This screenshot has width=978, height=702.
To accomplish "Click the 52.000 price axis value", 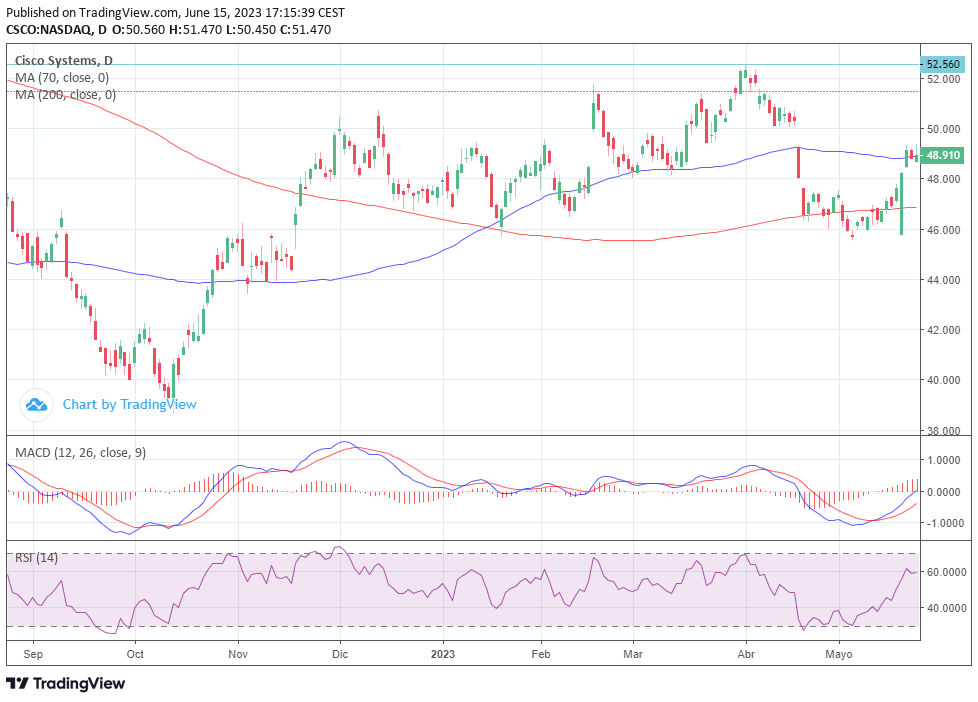I will pyautogui.click(x=944, y=79).
